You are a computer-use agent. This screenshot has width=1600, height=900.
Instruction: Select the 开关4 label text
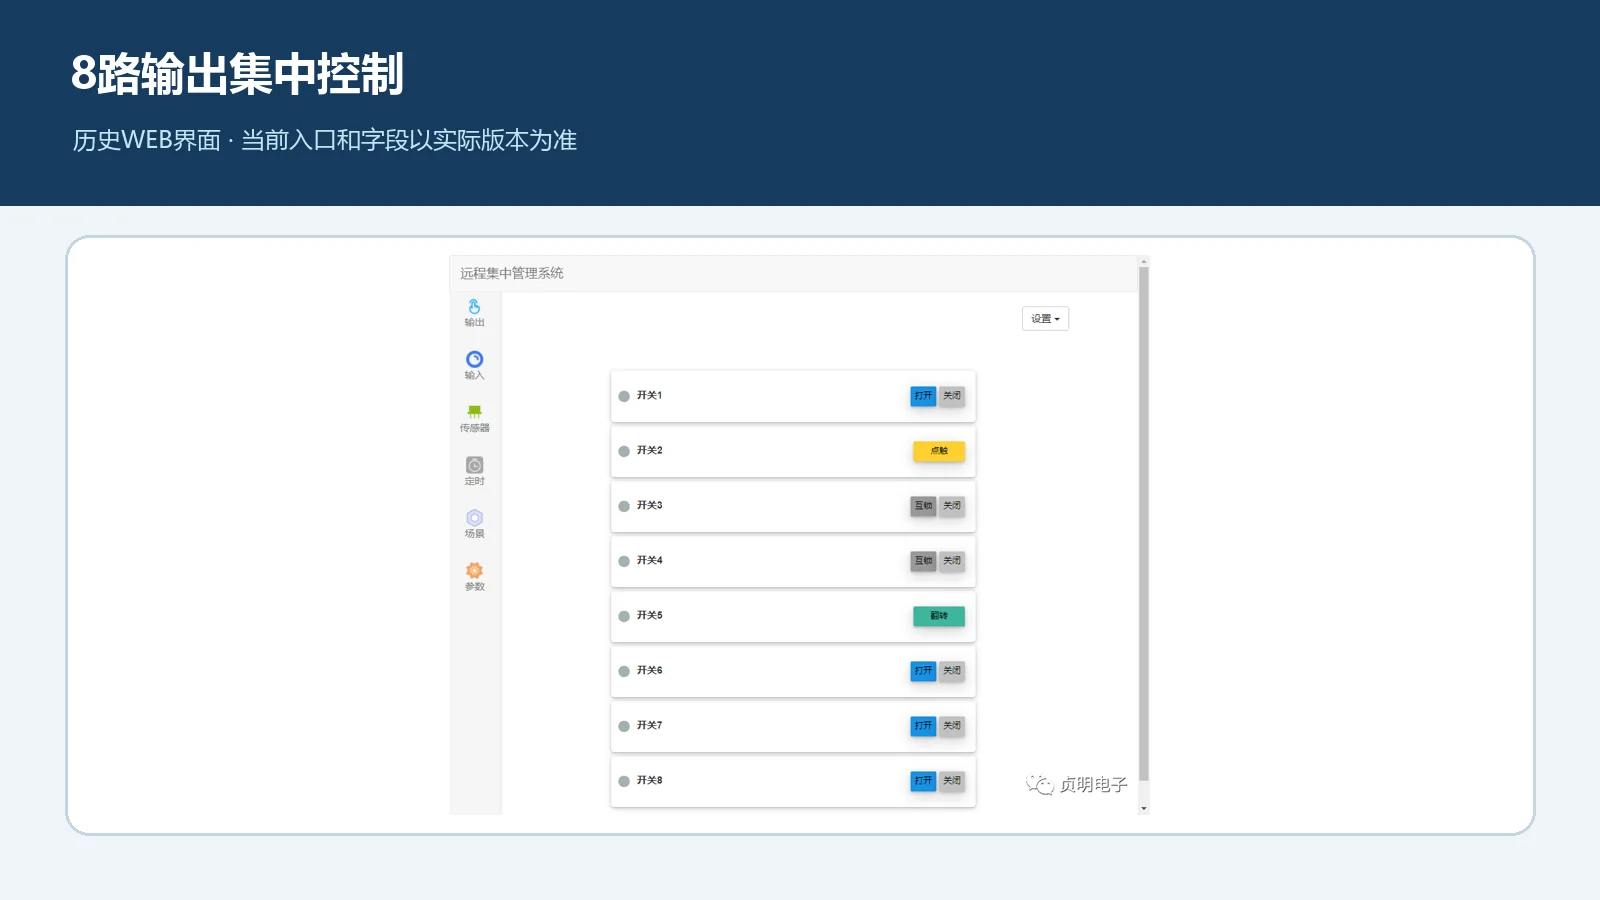pyautogui.click(x=649, y=561)
